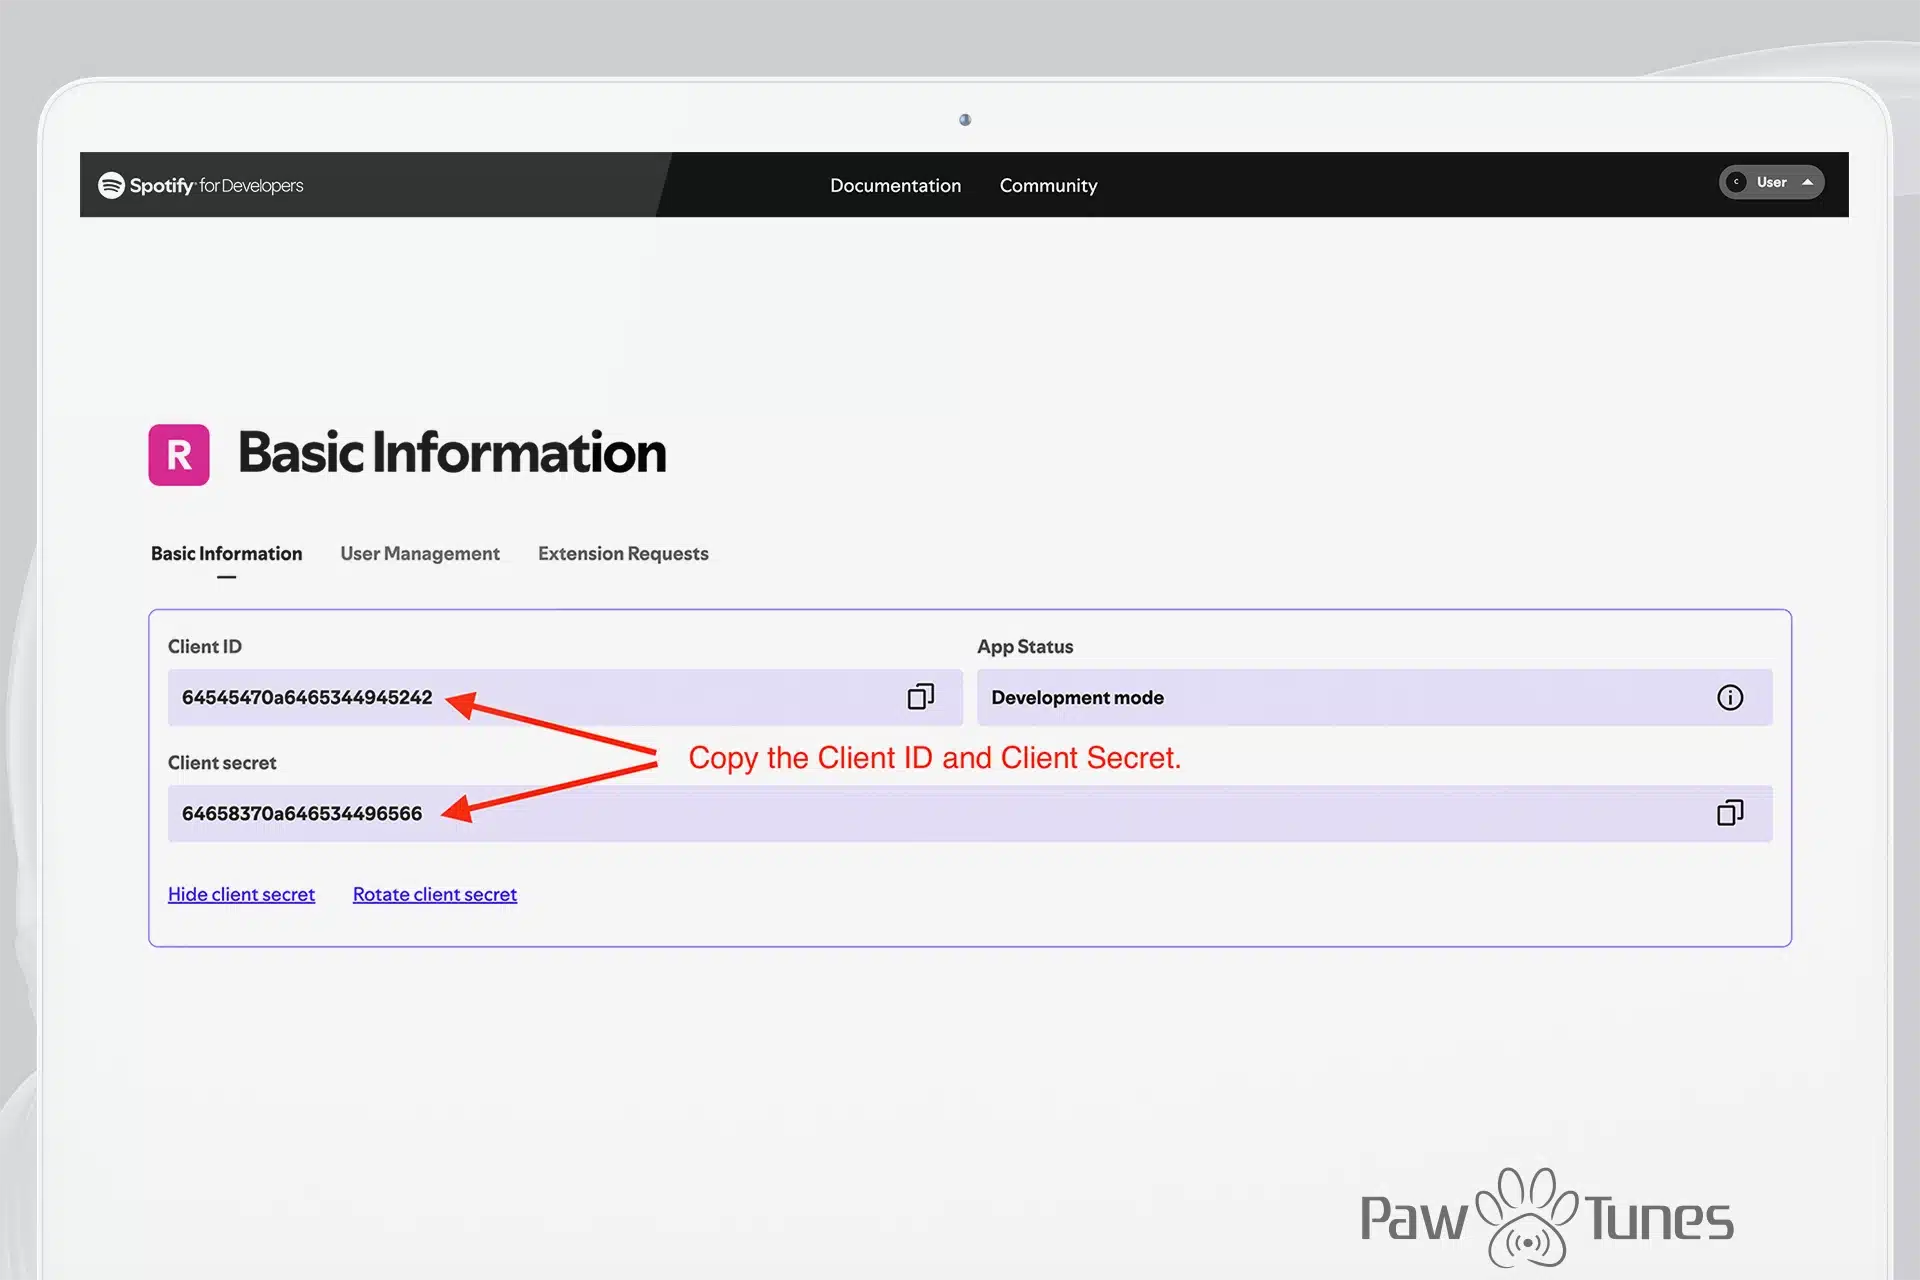Viewport: 1920px width, 1280px height.
Task: Switch to the User Management tab
Action: 420,553
